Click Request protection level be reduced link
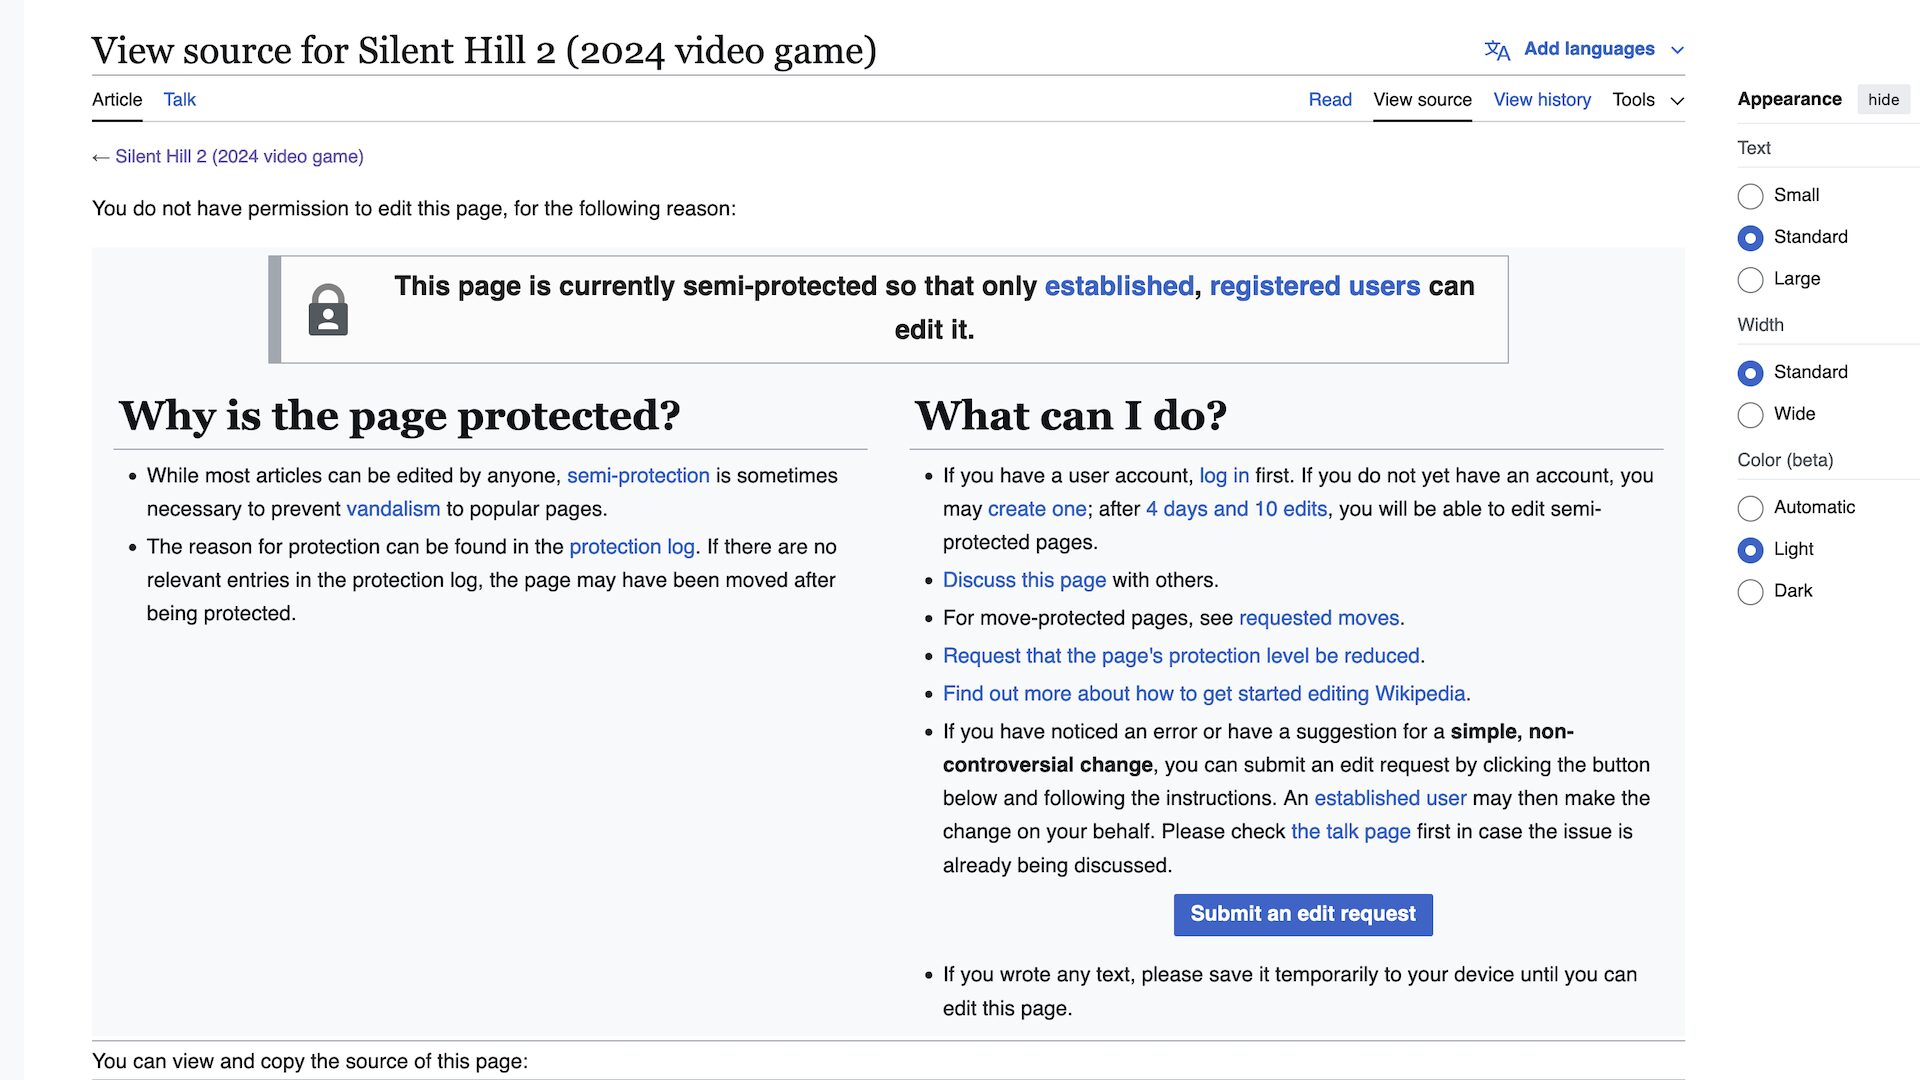 [1181, 656]
